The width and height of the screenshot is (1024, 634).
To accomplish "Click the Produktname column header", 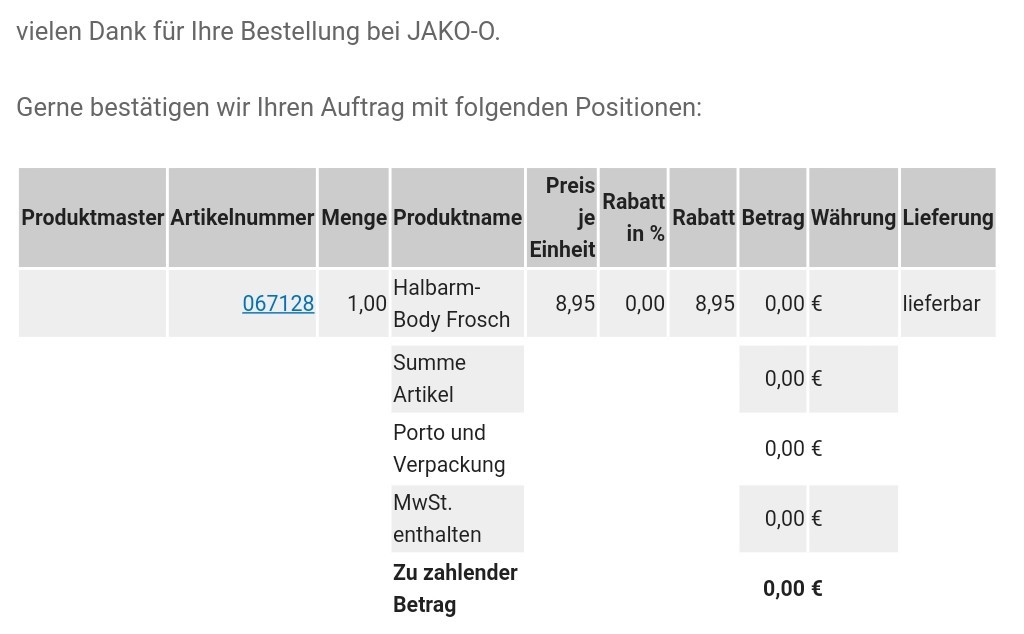I will coord(458,217).
